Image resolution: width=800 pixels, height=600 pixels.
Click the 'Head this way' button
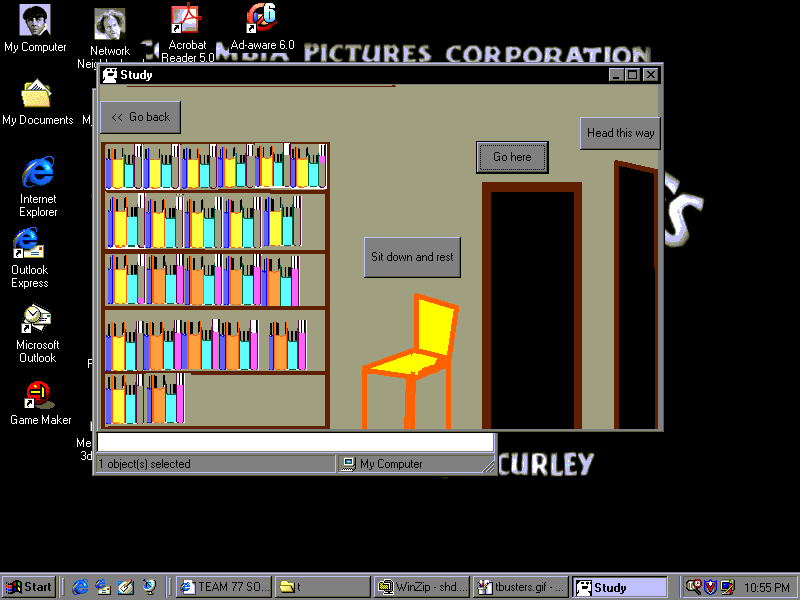pyautogui.click(x=620, y=133)
